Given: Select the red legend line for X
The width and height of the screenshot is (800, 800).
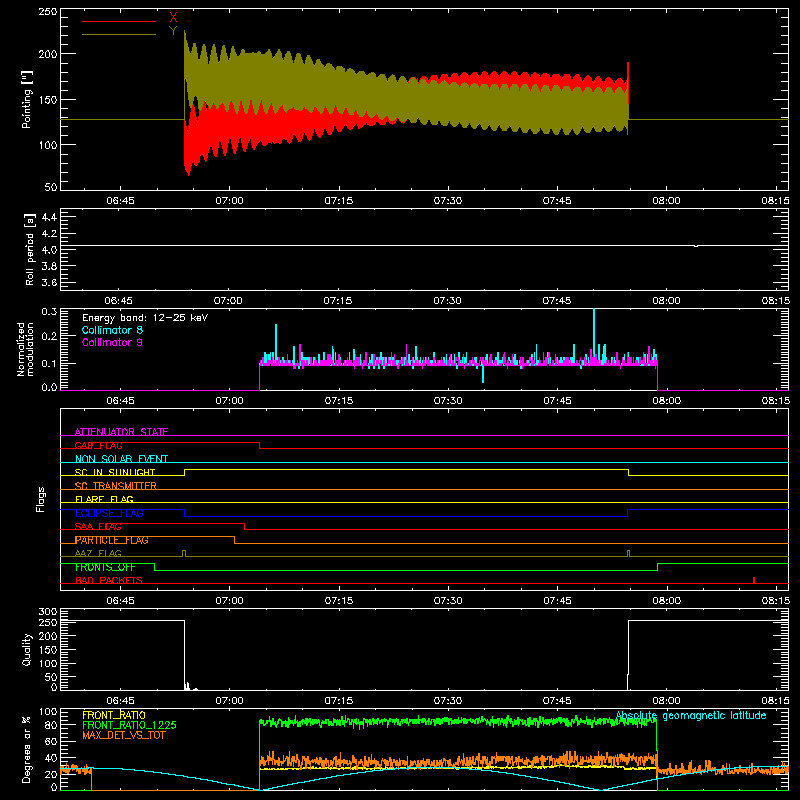Looking at the screenshot, I should 119,21.
